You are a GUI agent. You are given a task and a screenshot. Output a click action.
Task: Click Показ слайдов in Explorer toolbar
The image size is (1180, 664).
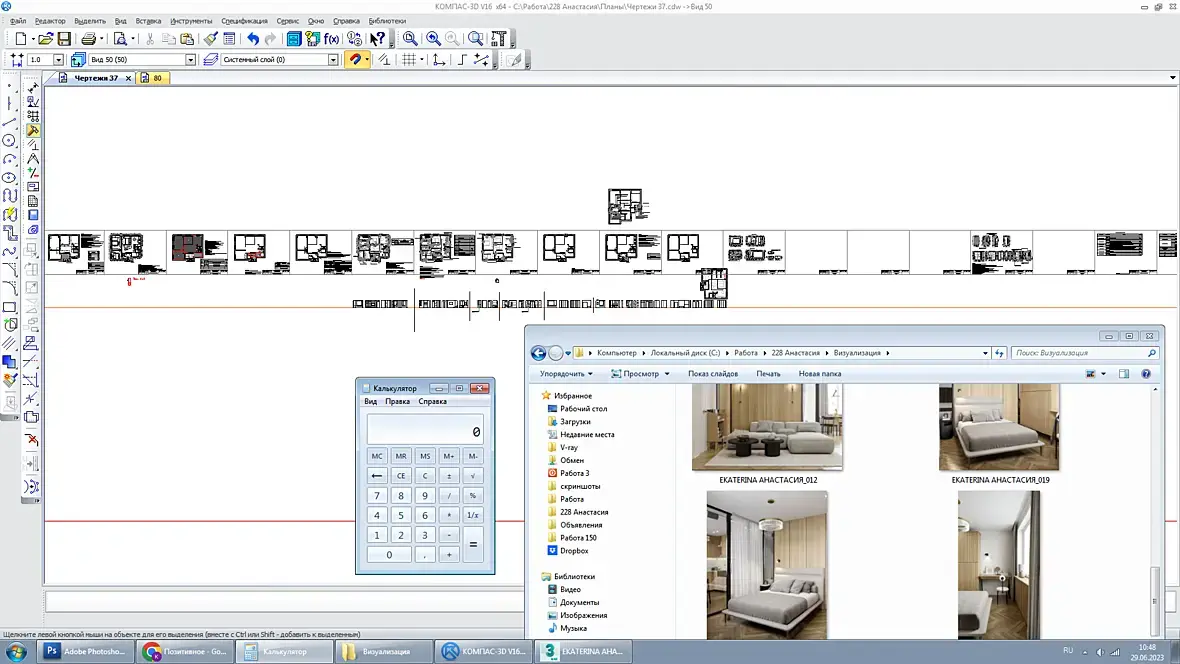(x=713, y=373)
